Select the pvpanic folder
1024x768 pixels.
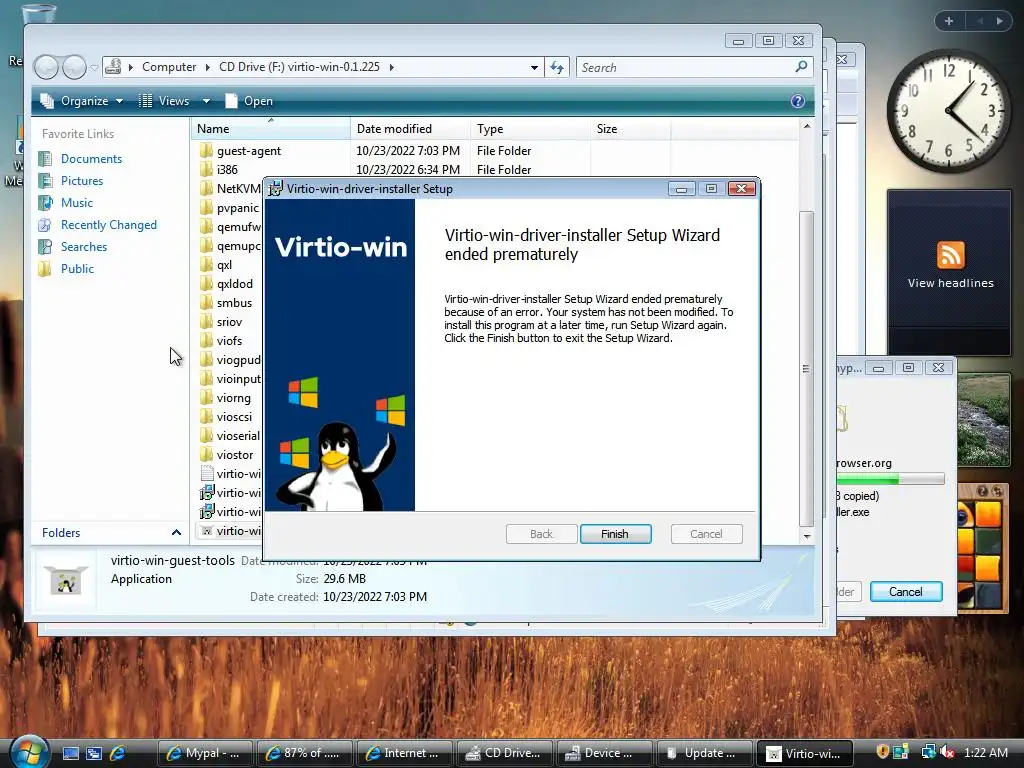(x=238, y=208)
